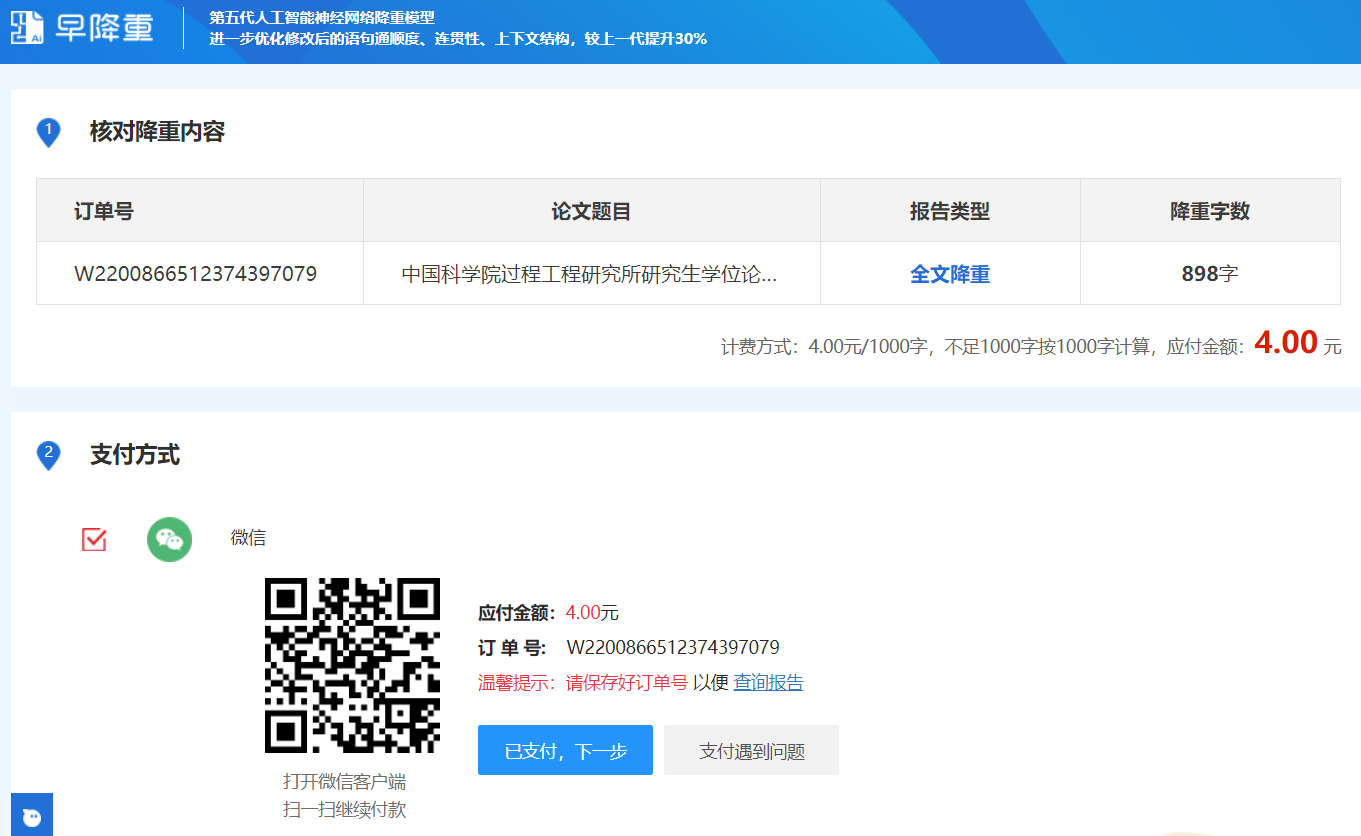Click the 报告类型 column header
1361x836 pixels.
coord(950,211)
